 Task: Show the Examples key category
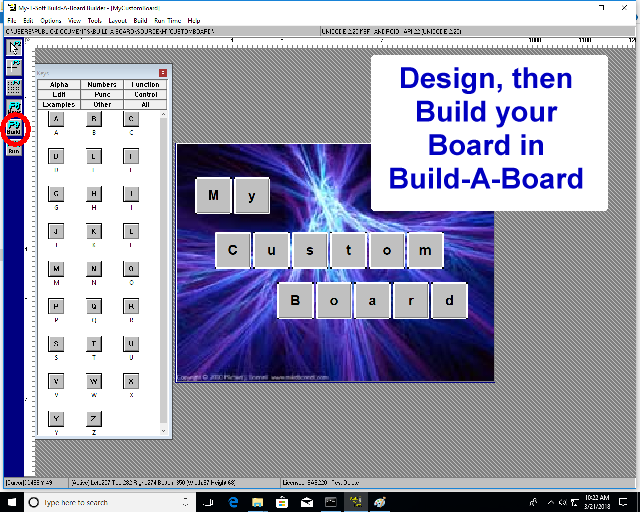point(59,104)
